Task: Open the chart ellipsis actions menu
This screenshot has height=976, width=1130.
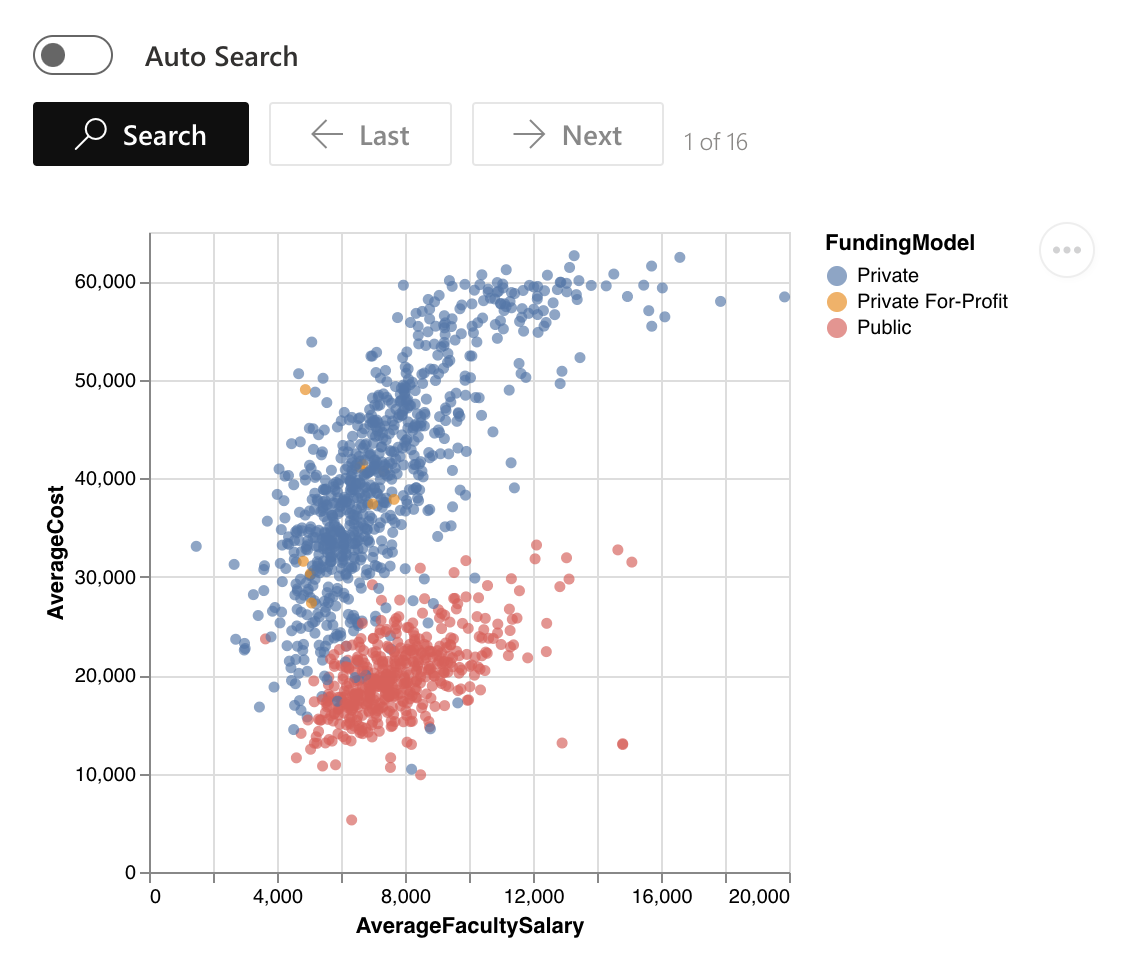Action: 1067,250
